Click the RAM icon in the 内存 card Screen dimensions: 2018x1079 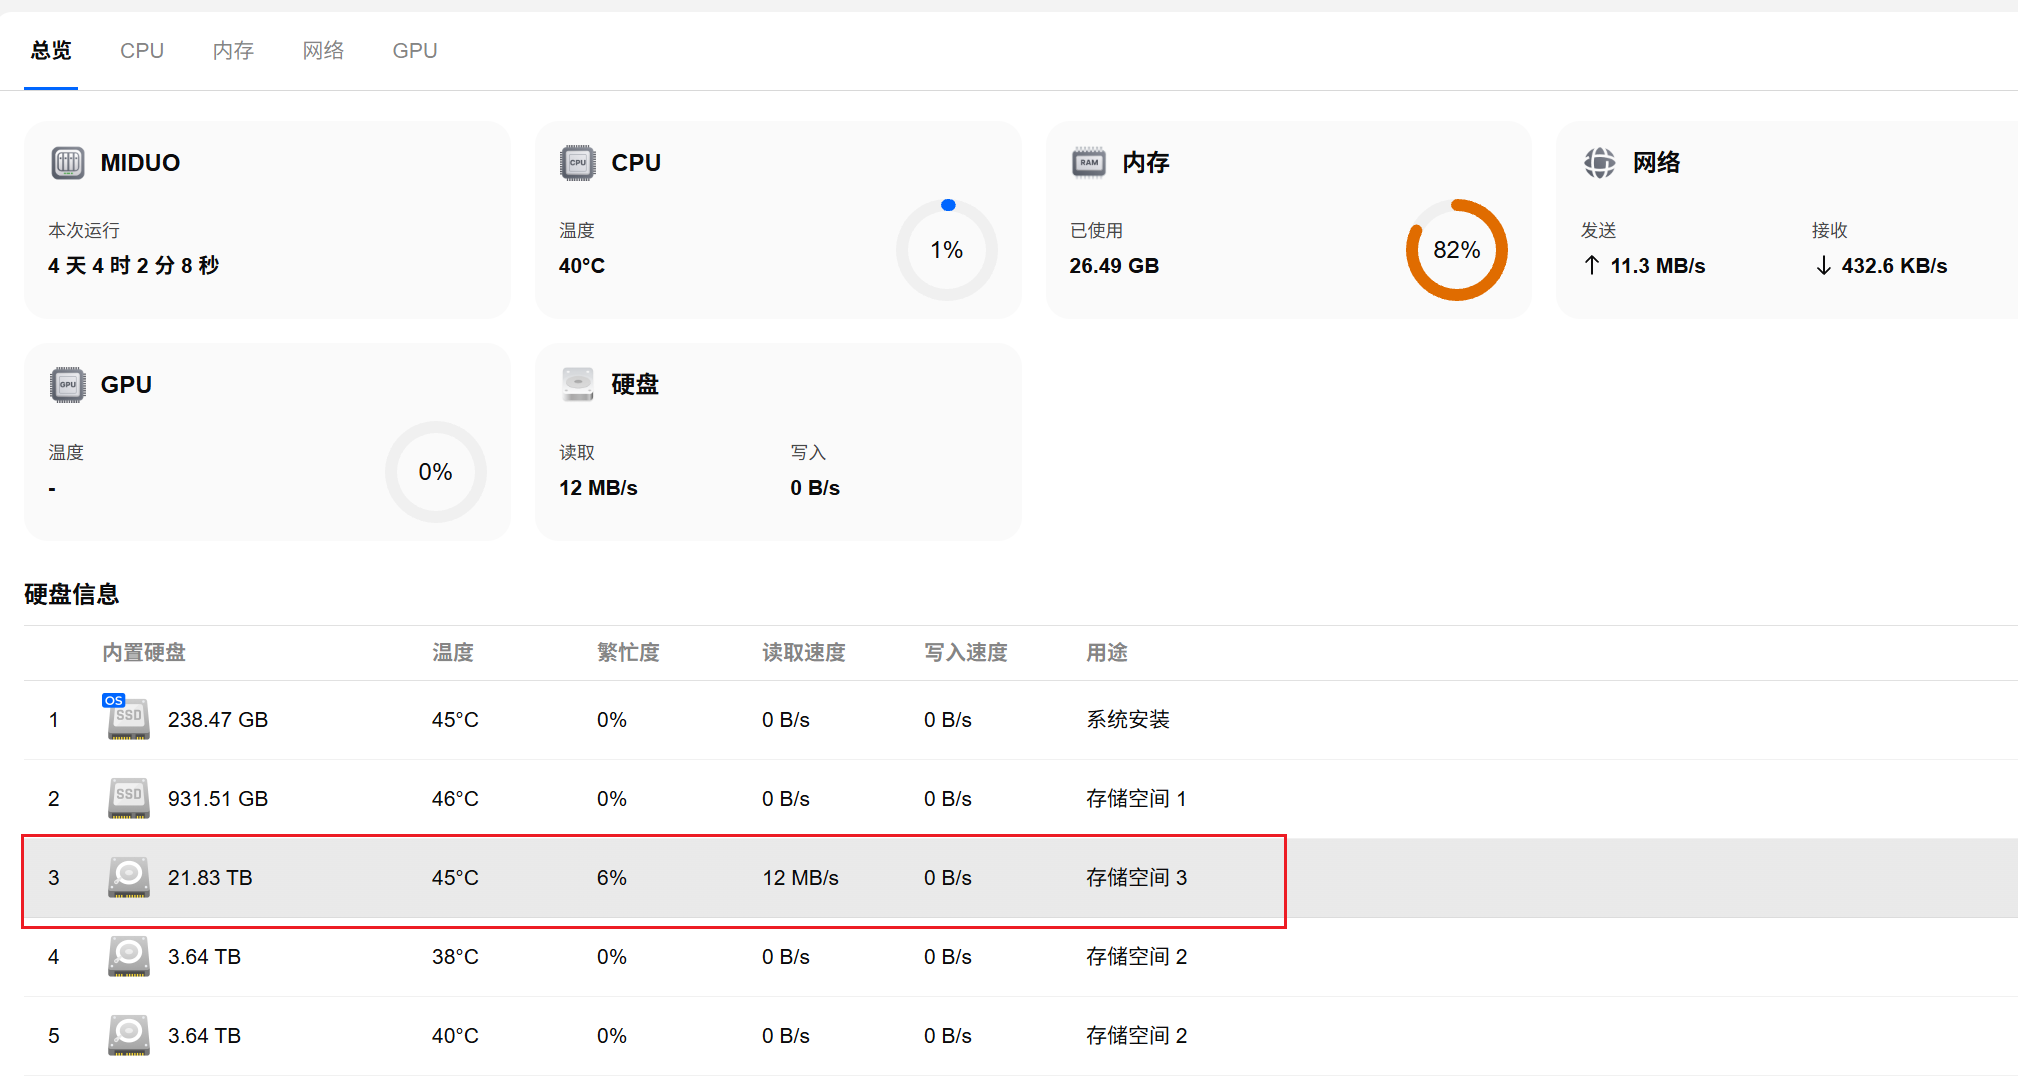point(1089,162)
